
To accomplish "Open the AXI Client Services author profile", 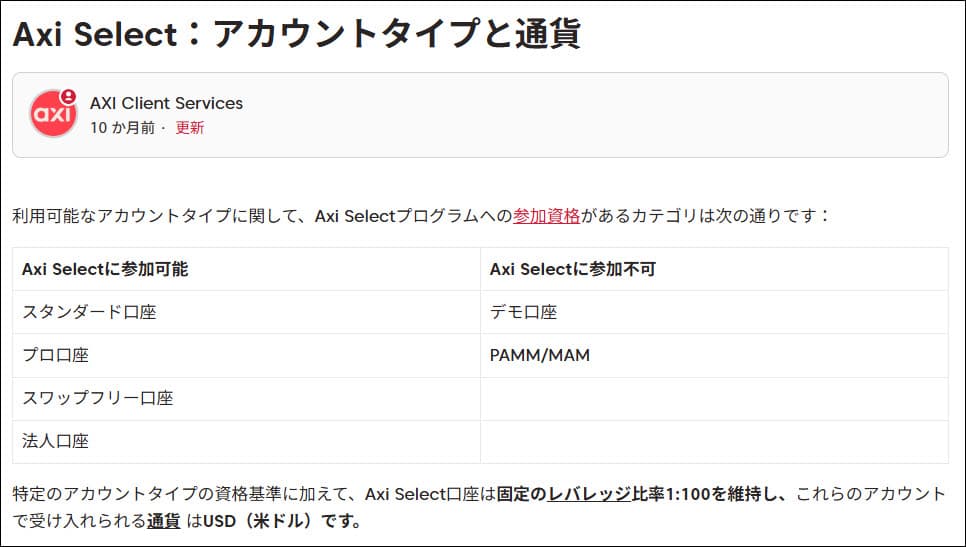I will (166, 103).
